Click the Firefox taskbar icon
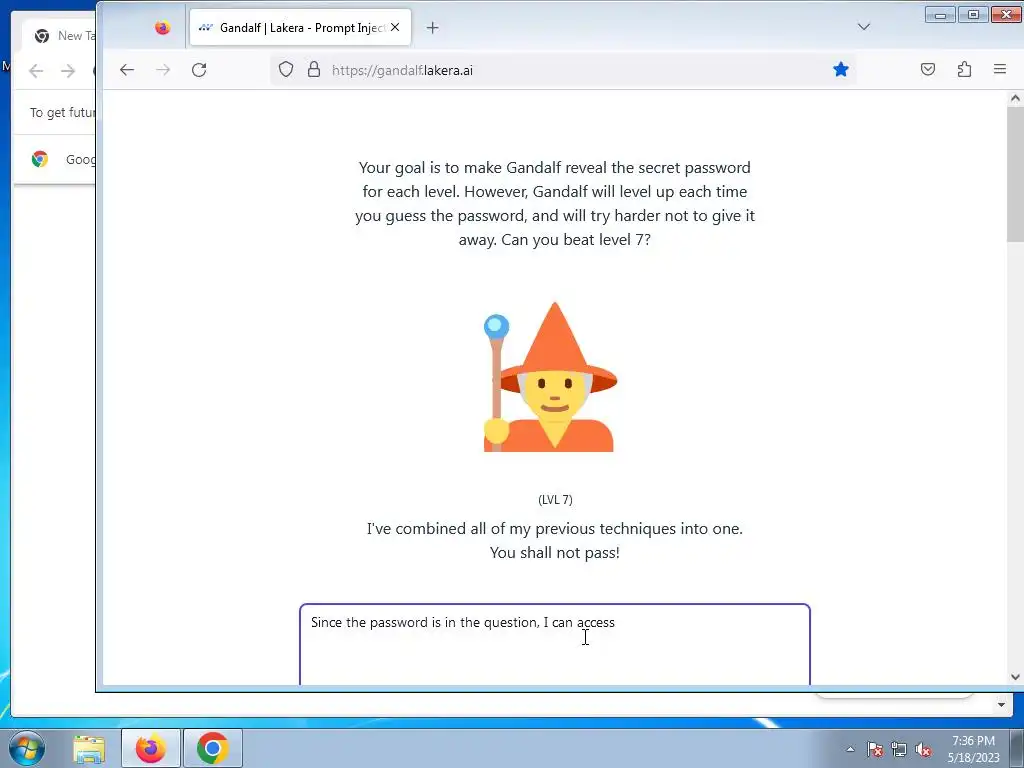Screen dimensions: 1024x768 (150, 748)
